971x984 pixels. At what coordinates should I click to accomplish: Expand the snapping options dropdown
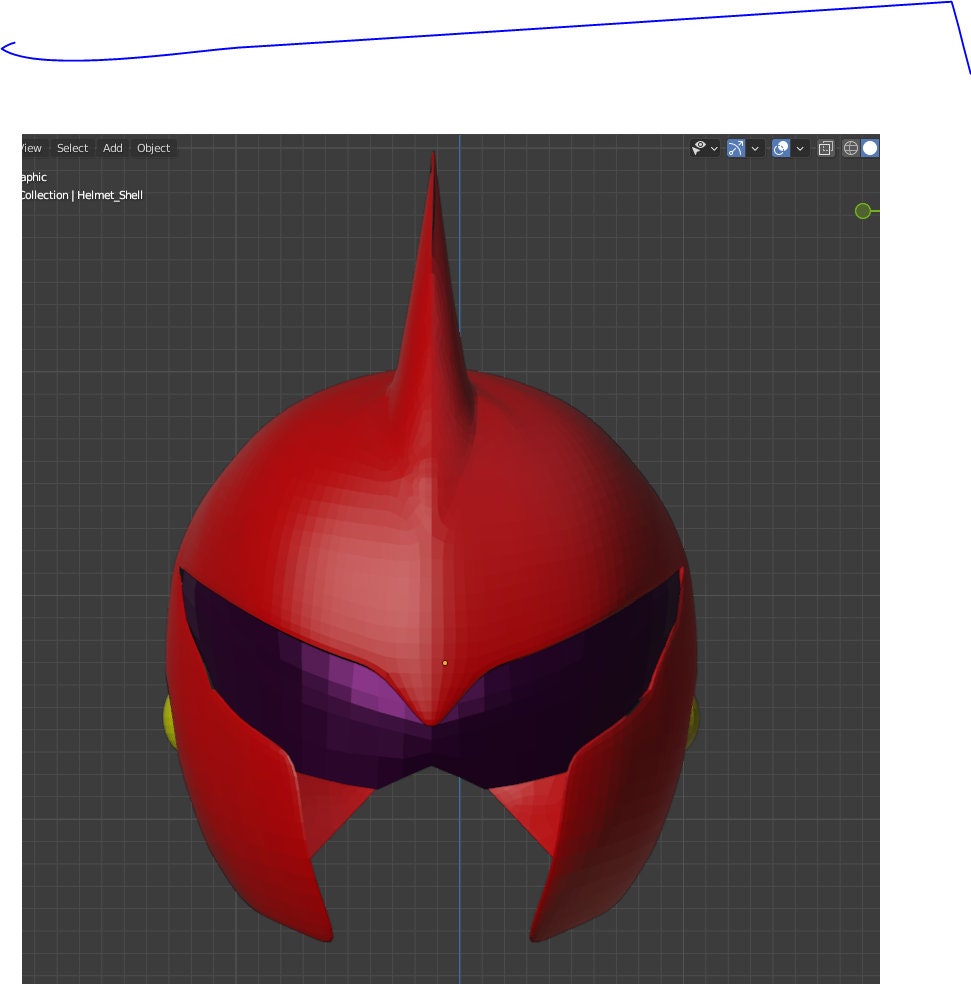755,148
